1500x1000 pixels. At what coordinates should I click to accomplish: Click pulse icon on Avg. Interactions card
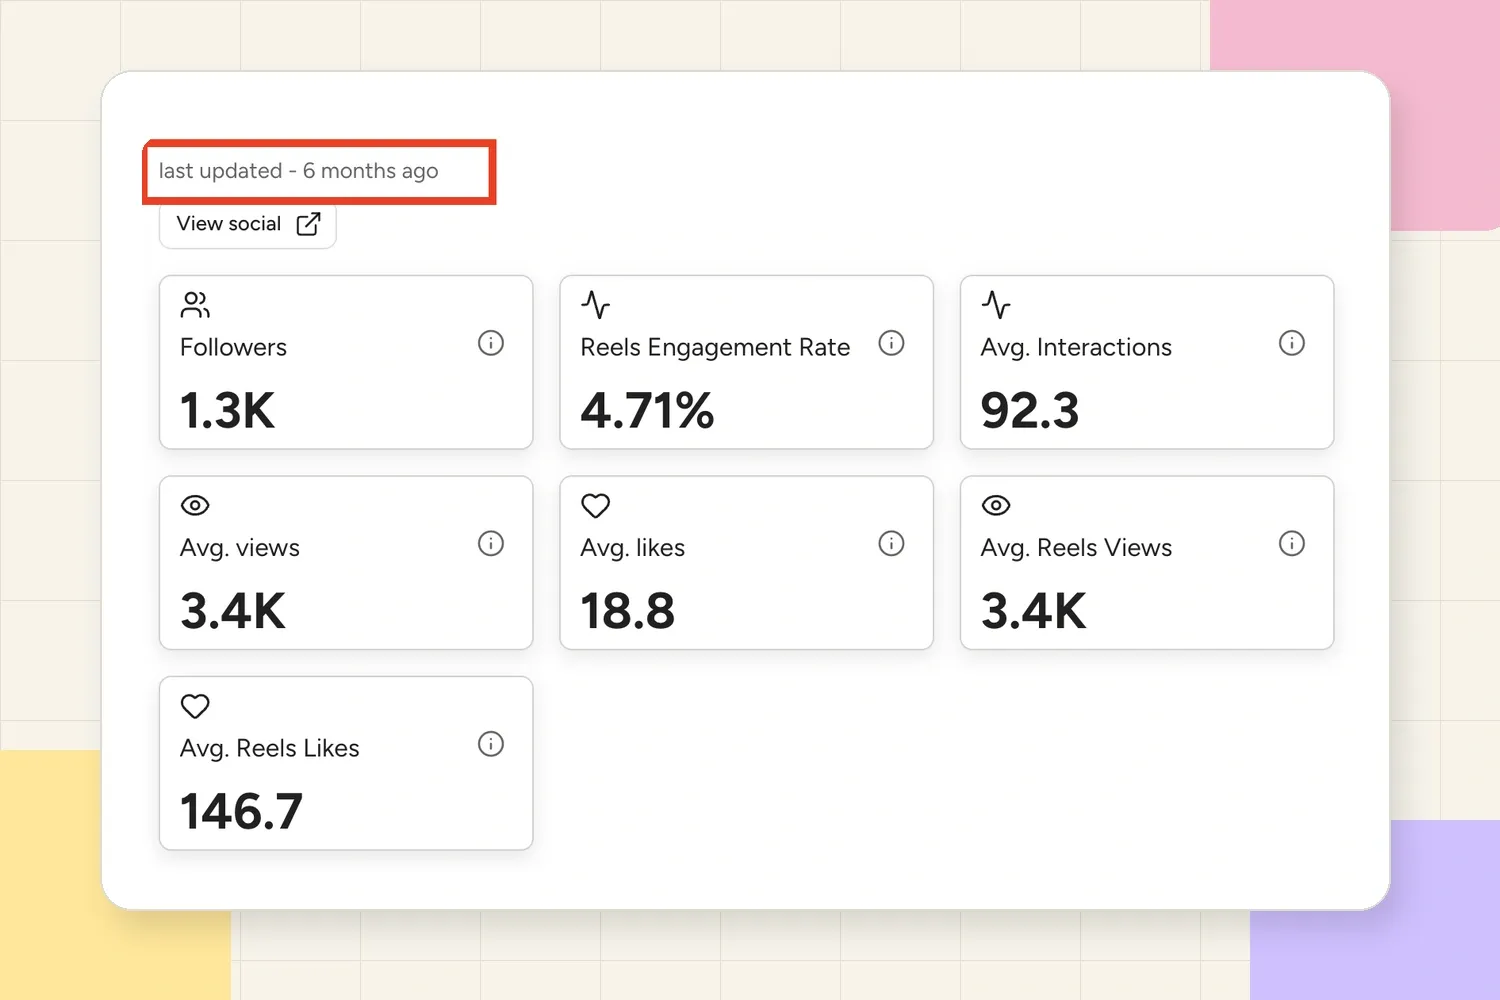(996, 305)
